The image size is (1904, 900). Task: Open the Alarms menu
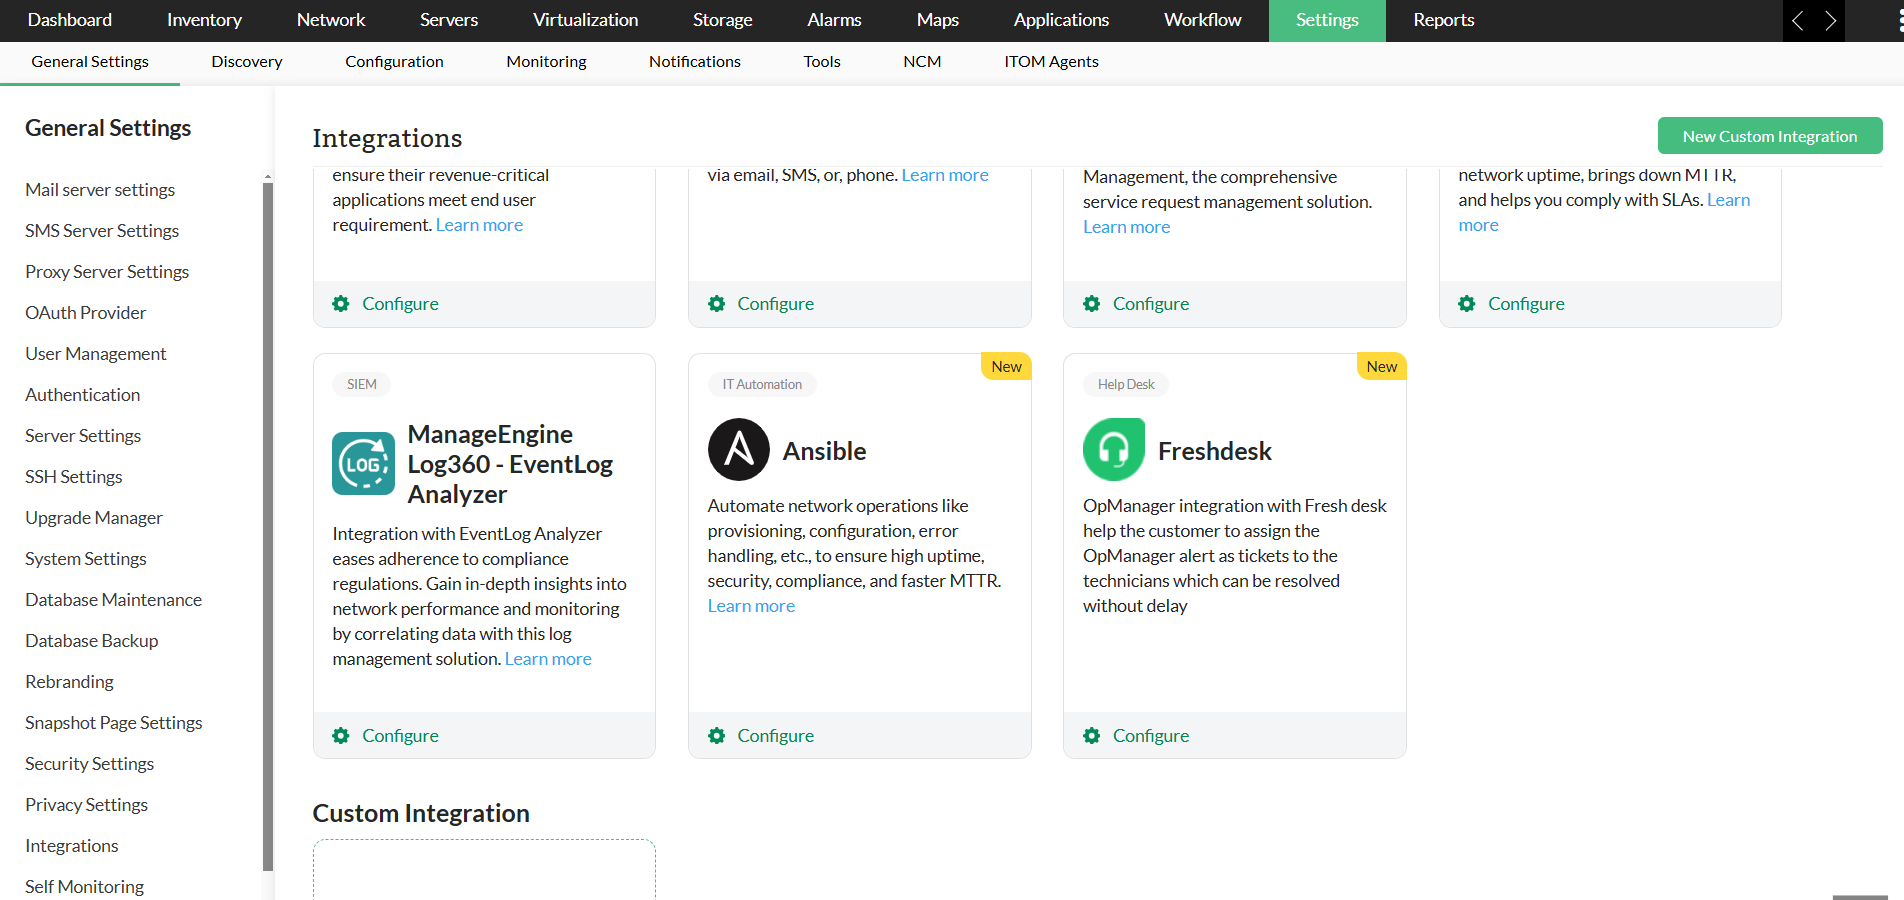[834, 20]
